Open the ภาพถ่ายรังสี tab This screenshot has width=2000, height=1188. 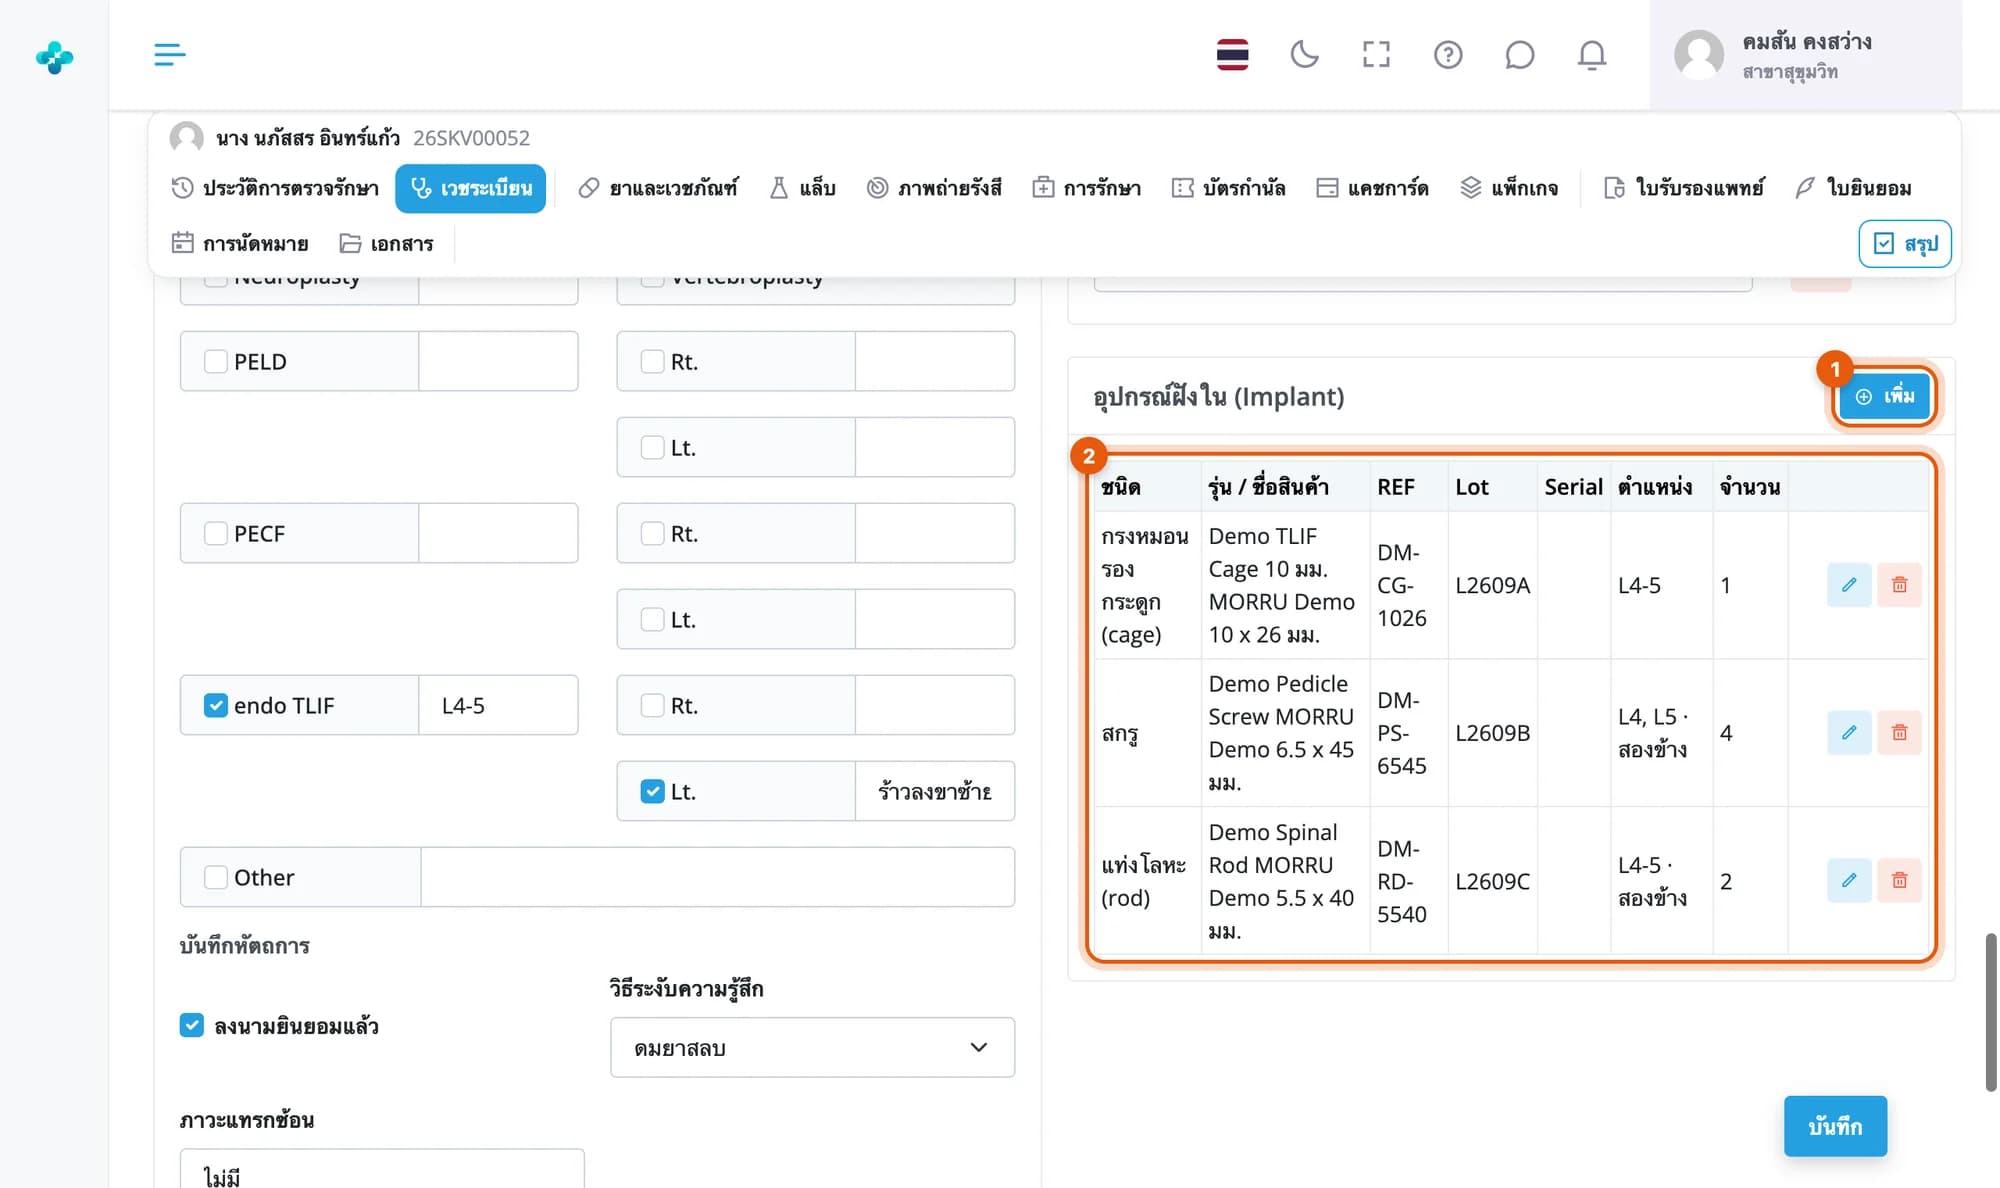coord(934,188)
